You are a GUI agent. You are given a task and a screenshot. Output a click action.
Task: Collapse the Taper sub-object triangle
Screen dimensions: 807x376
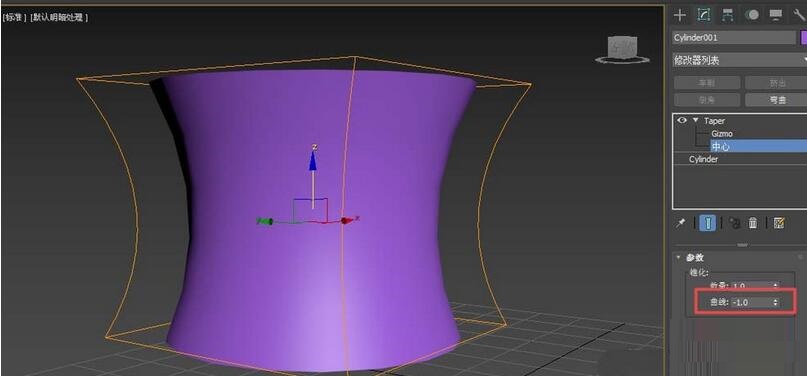click(x=696, y=120)
